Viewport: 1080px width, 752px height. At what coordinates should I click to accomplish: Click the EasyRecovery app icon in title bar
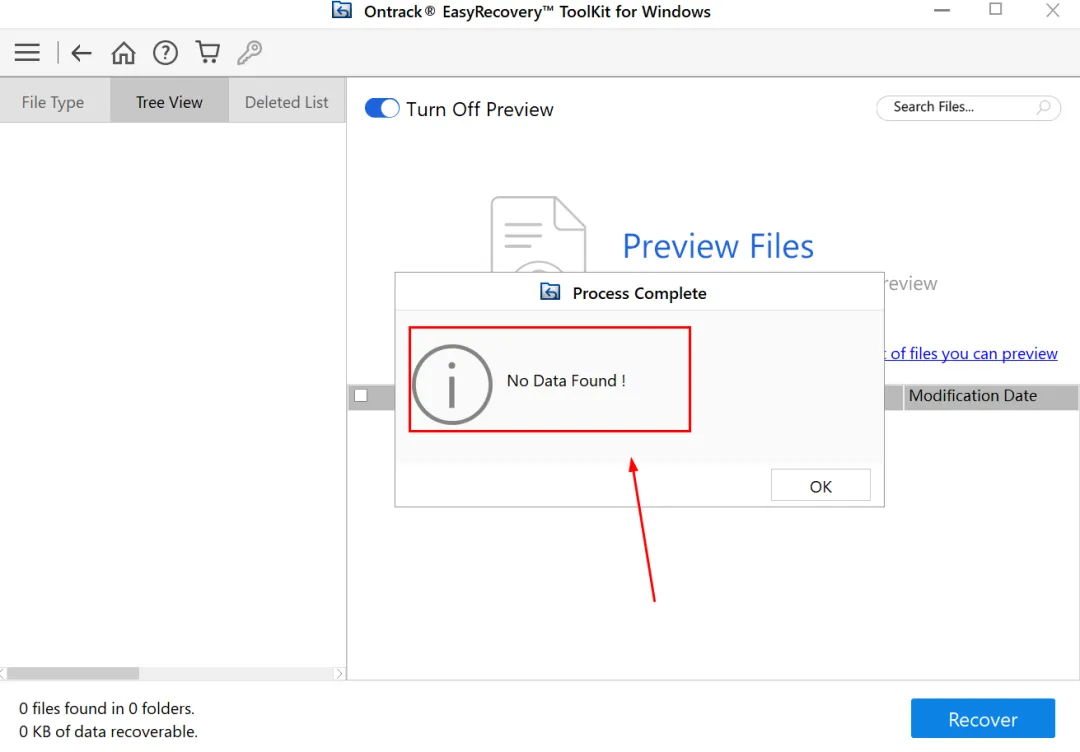click(342, 10)
